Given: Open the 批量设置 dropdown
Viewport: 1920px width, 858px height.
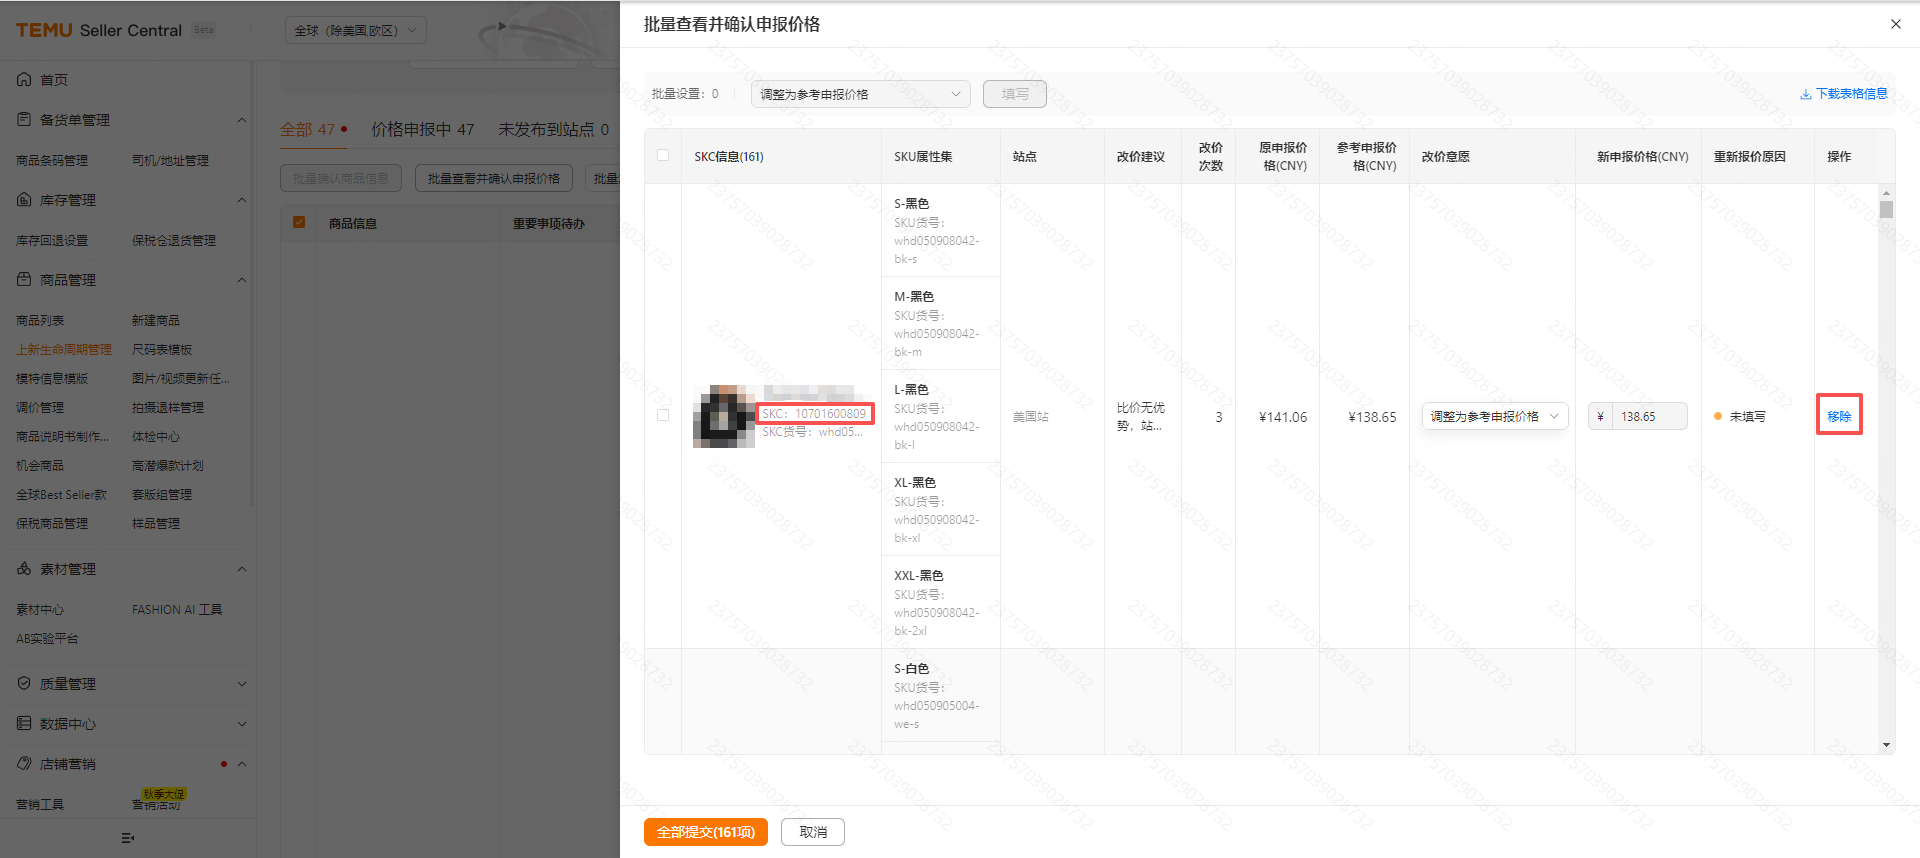Looking at the screenshot, I should 860,94.
